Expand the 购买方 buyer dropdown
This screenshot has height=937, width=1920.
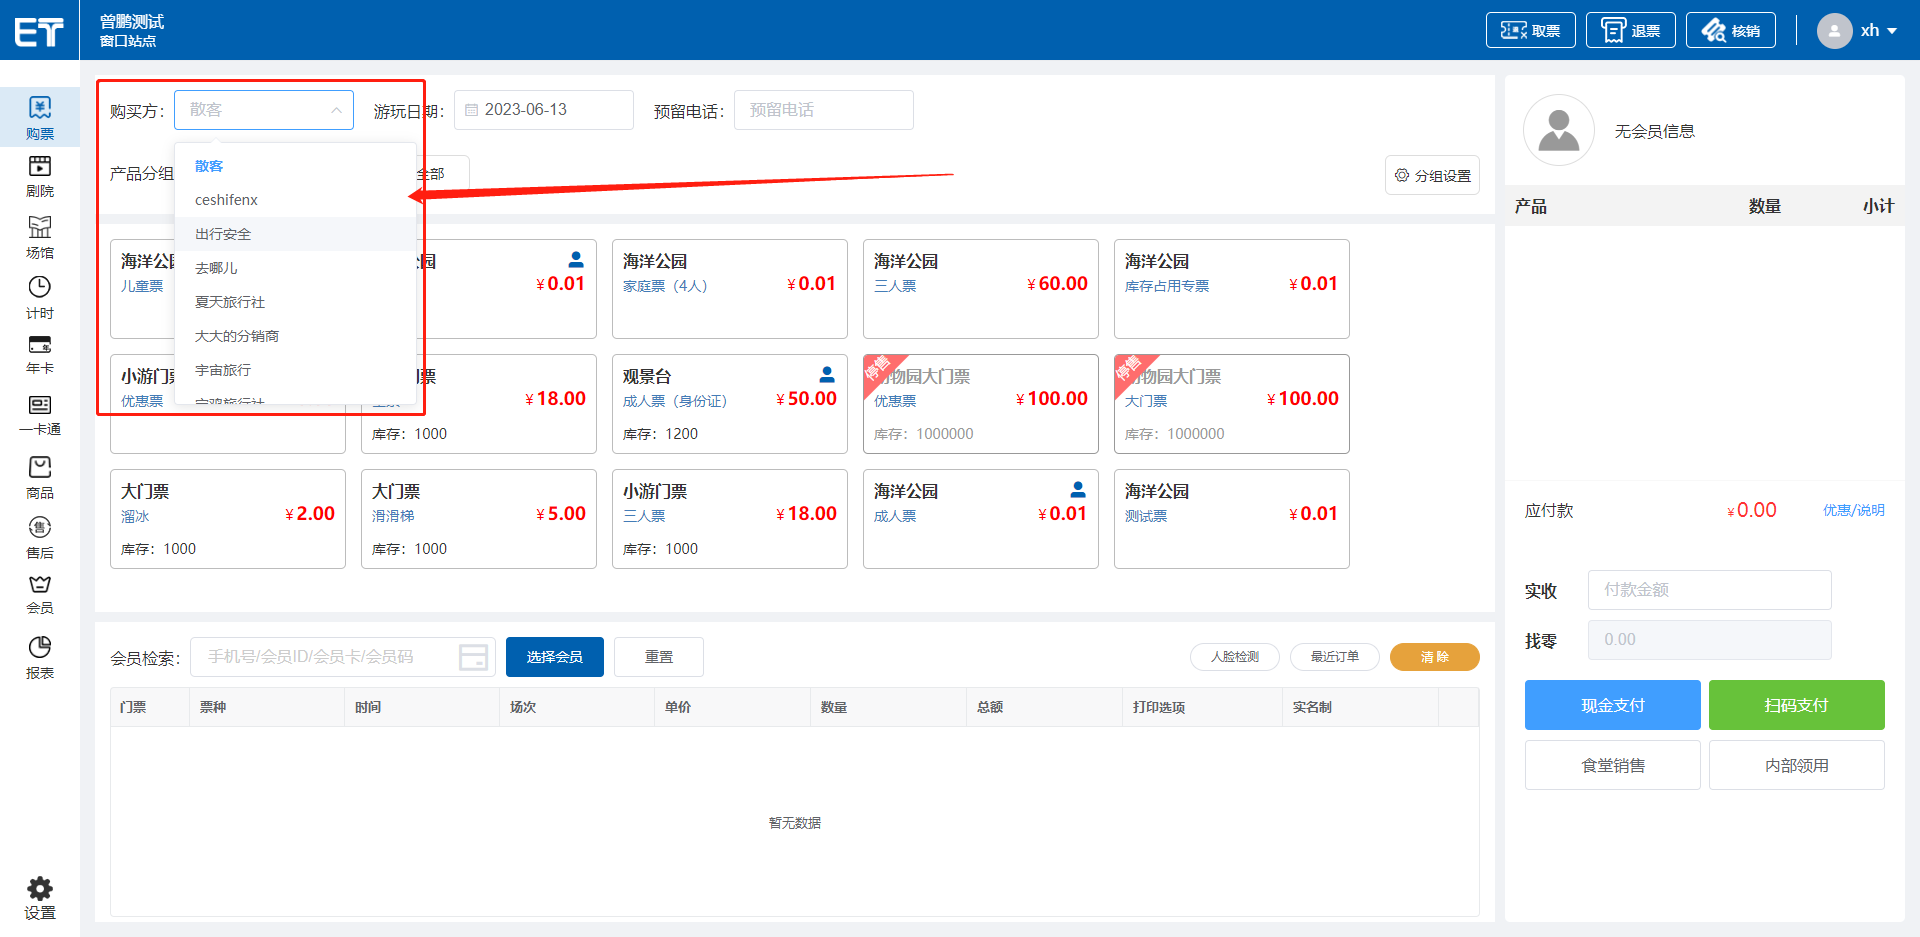pos(263,110)
